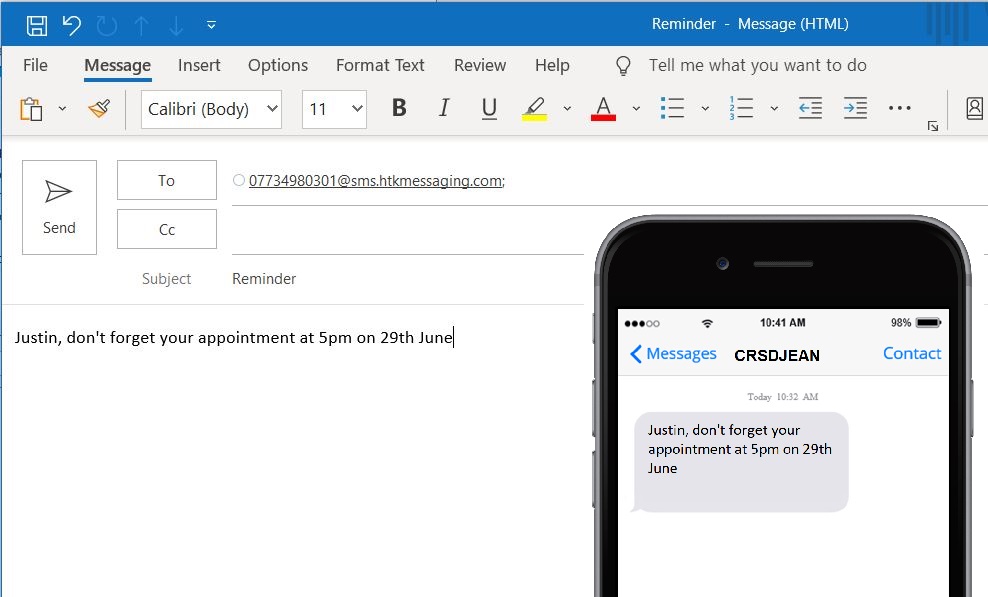Viewport: 988px width, 597px height.
Task: Toggle Bold formatting
Action: (399, 108)
